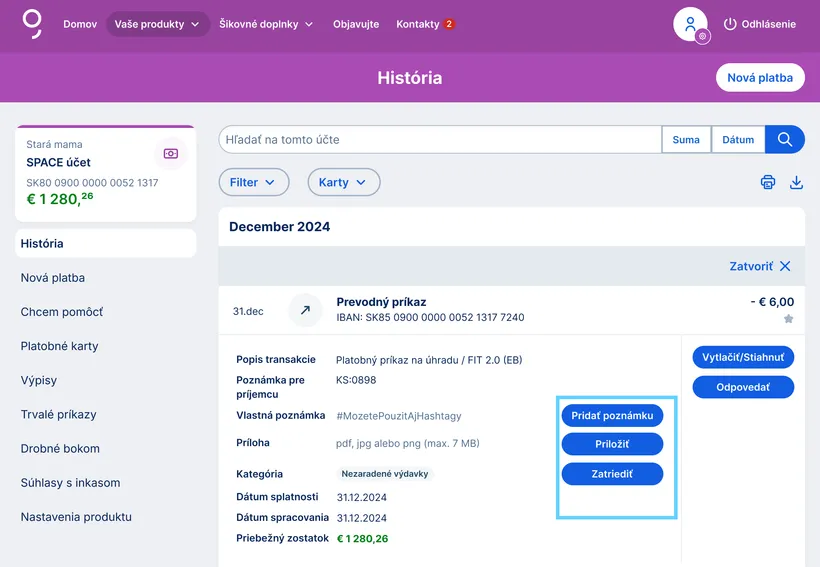The width and height of the screenshot is (820, 567).
Task: Click the #MozetePouzitAjHashtagy note placeholder
Action: [399, 416]
